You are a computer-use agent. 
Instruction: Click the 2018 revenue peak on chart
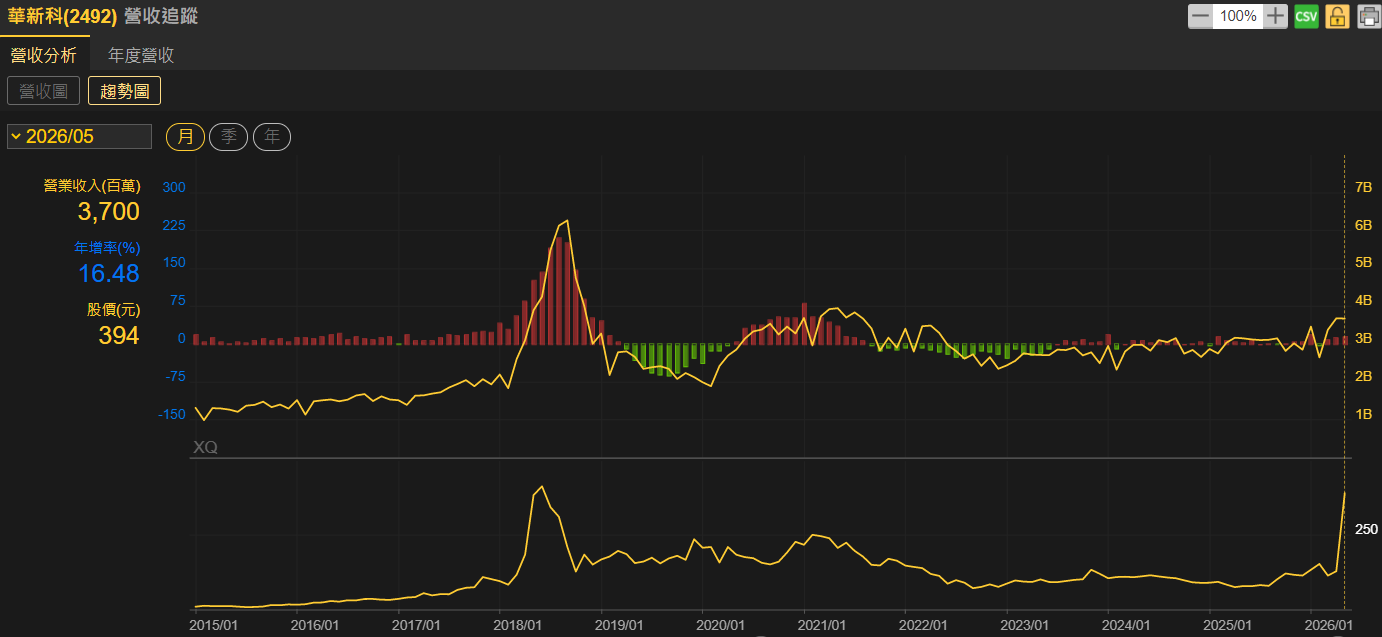tap(567, 221)
